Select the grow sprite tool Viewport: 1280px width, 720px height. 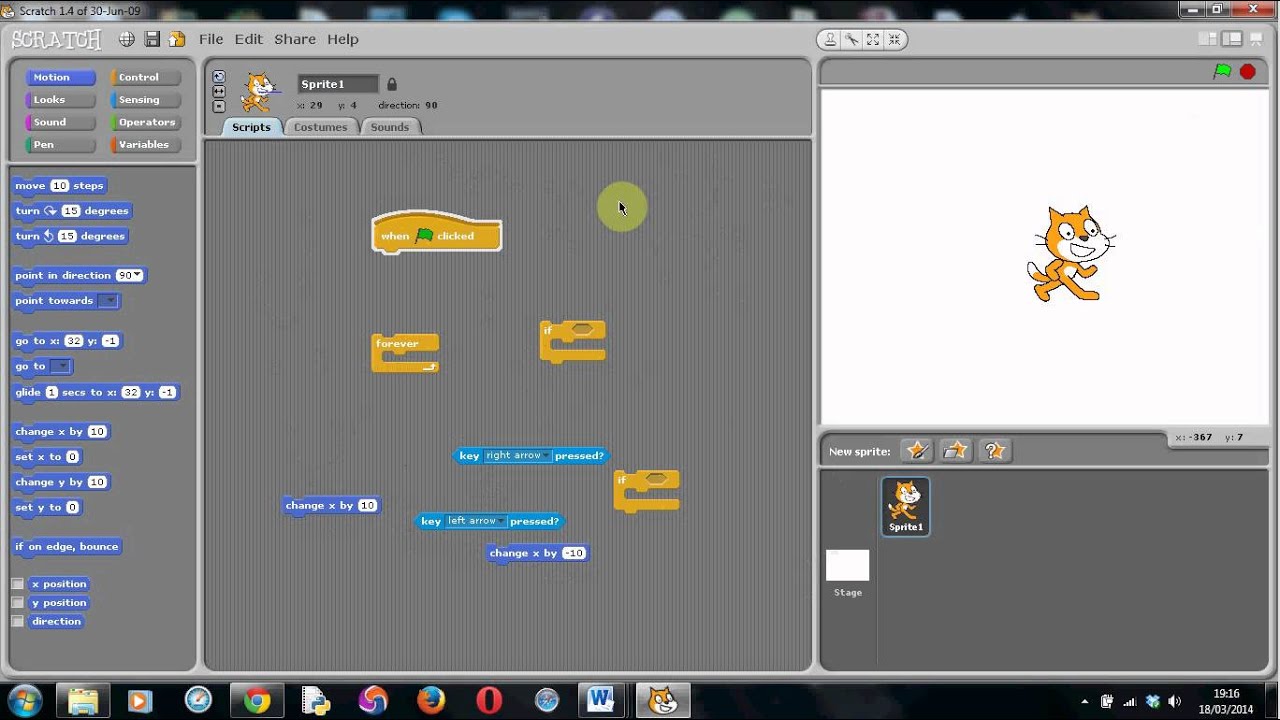873,39
